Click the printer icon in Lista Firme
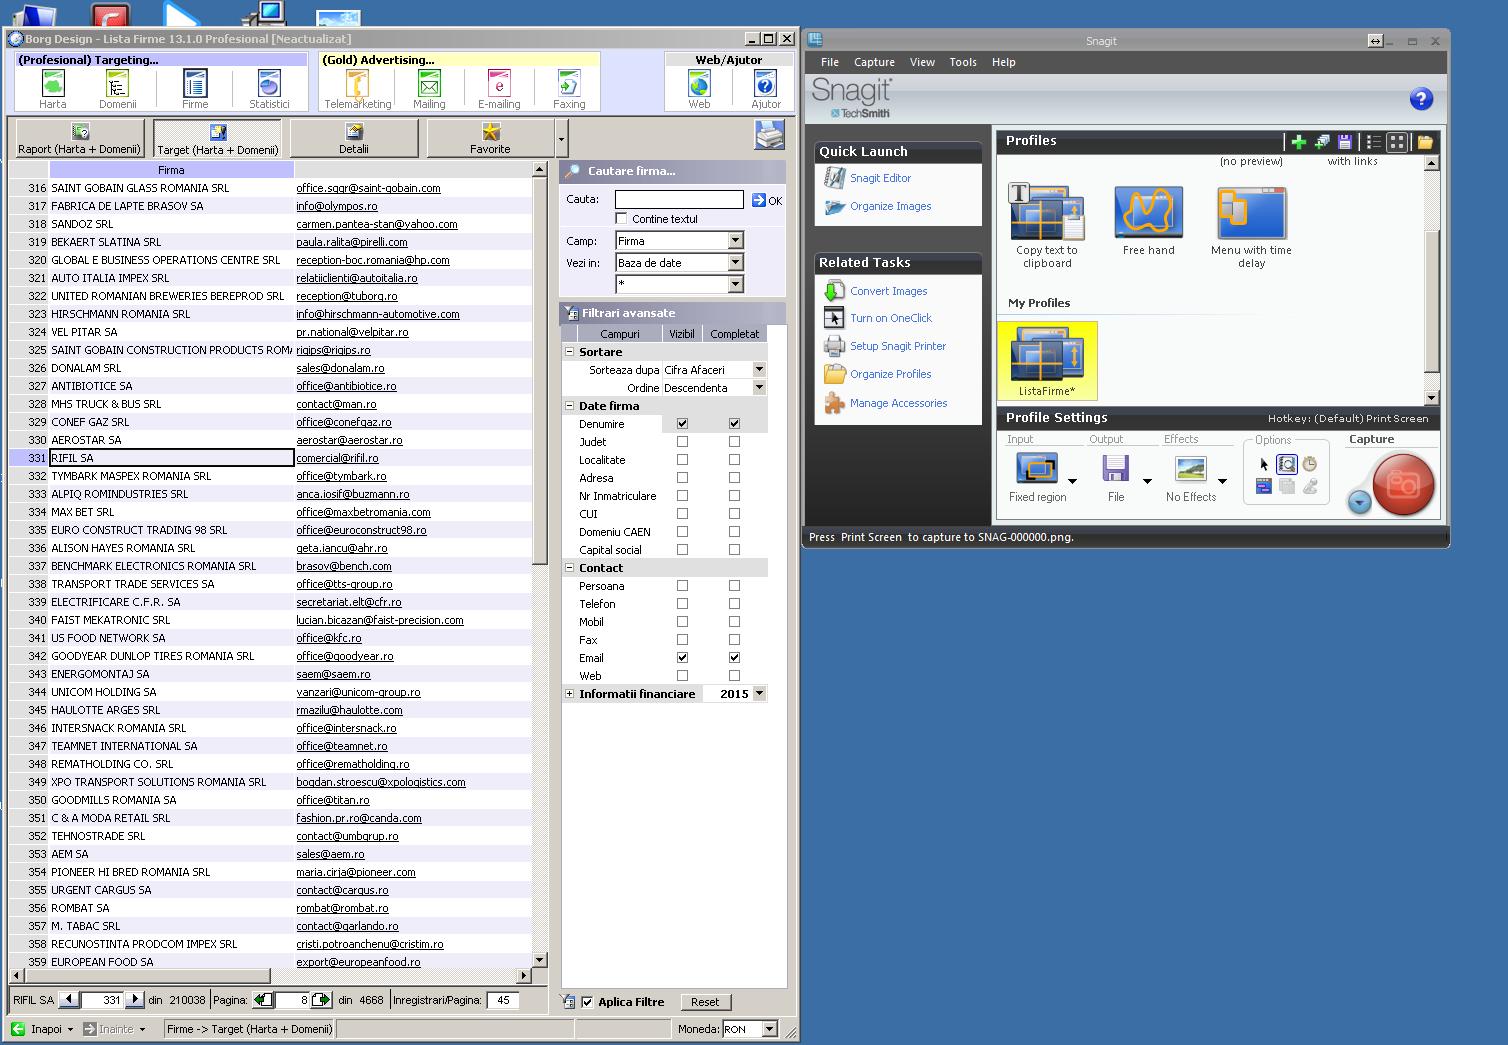This screenshot has width=1508, height=1045. point(769,135)
